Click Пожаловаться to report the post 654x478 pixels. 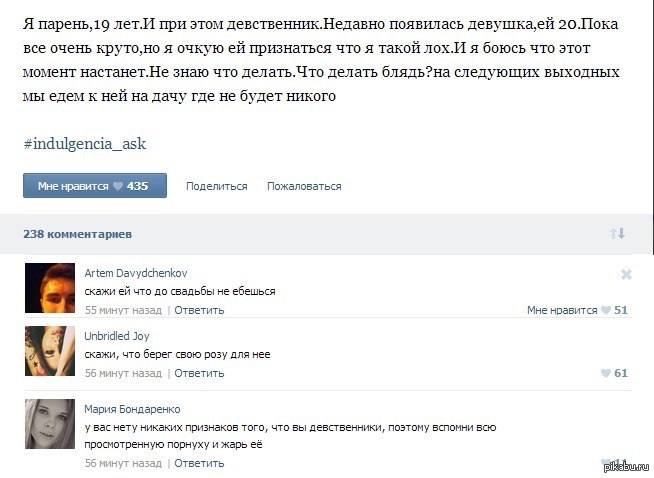click(304, 186)
